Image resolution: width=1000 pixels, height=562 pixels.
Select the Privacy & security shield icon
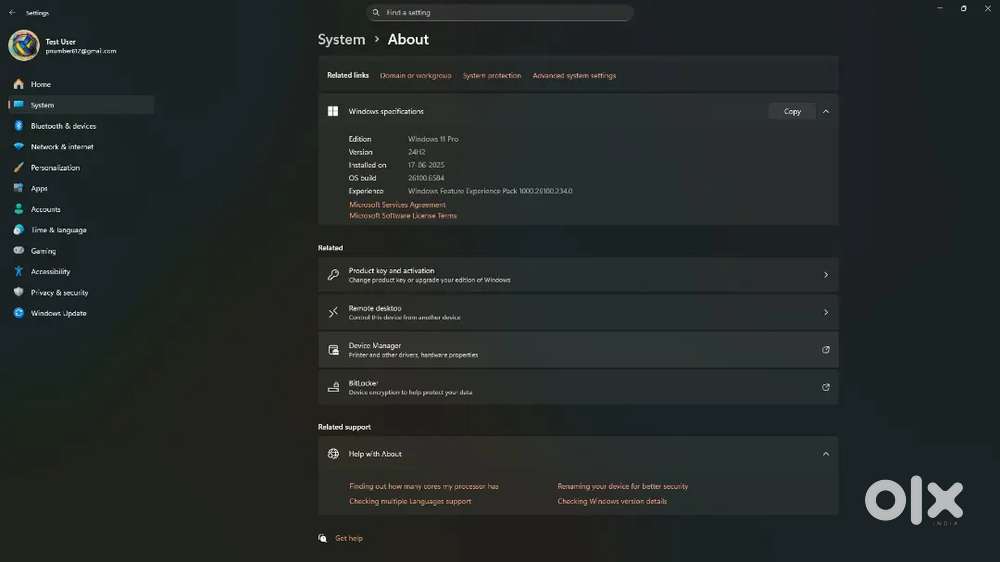pyautogui.click(x=18, y=293)
